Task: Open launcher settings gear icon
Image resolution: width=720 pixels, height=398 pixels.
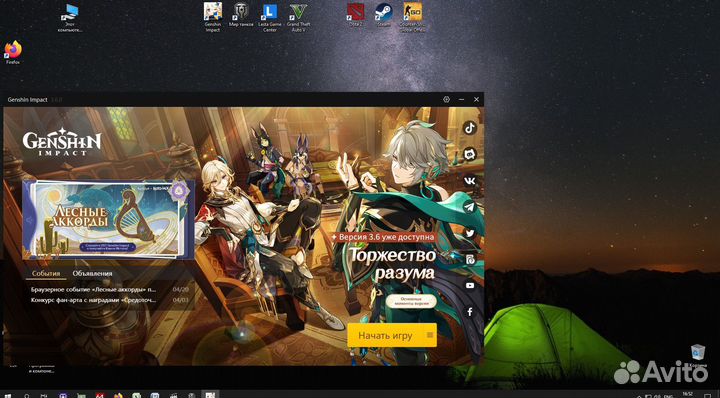Action: [x=446, y=99]
